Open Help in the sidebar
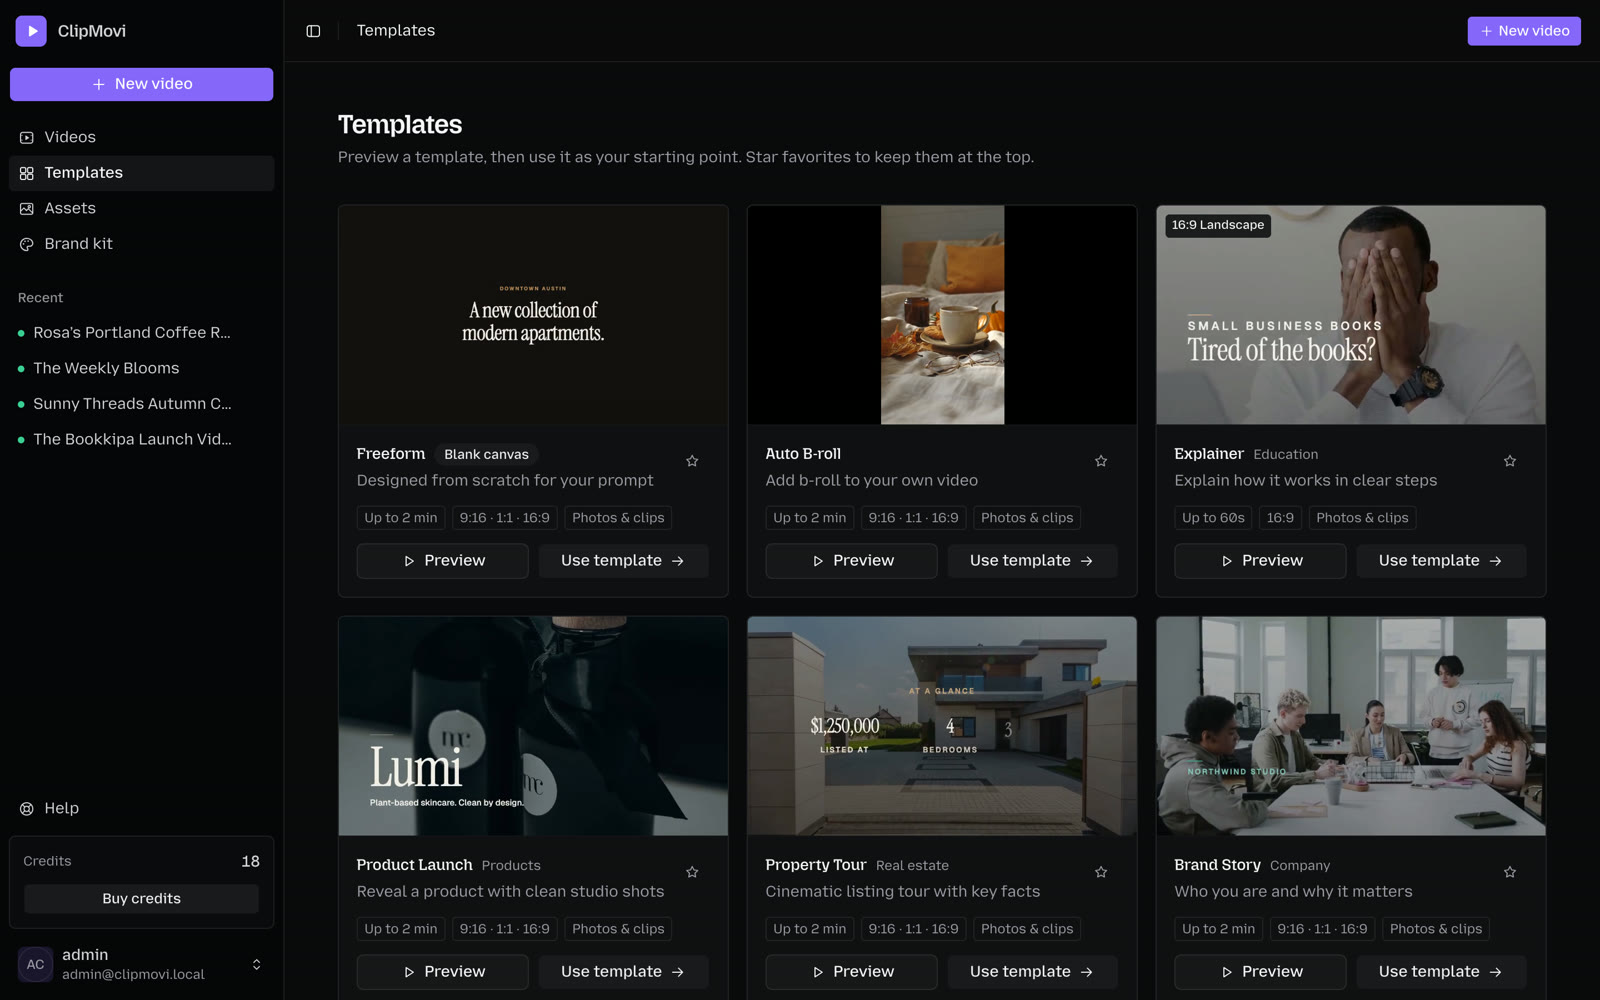The height and width of the screenshot is (1000, 1600). (x=141, y=808)
